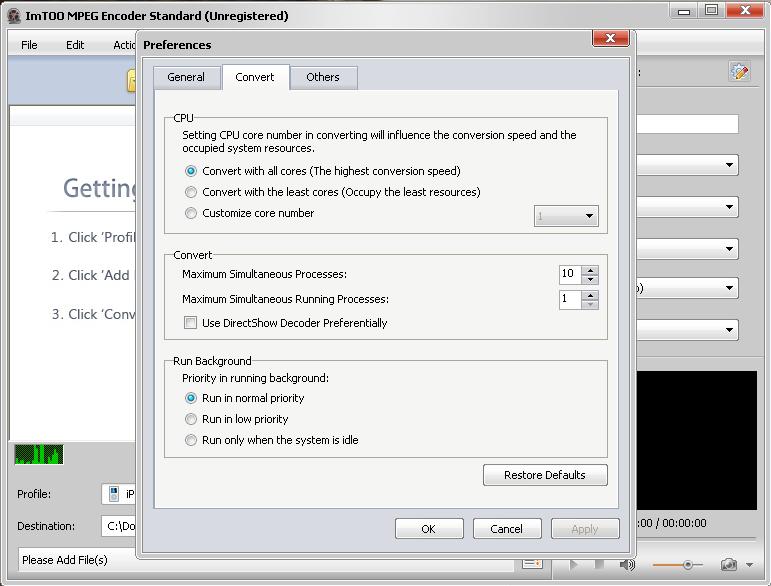
Task: Click the 'Destination:' label
Action: pyautogui.click(x=46, y=527)
